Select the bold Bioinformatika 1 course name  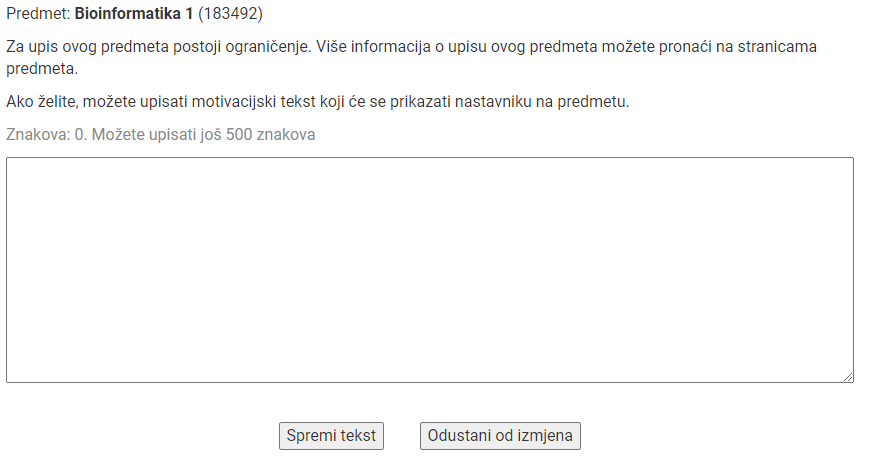(x=134, y=13)
